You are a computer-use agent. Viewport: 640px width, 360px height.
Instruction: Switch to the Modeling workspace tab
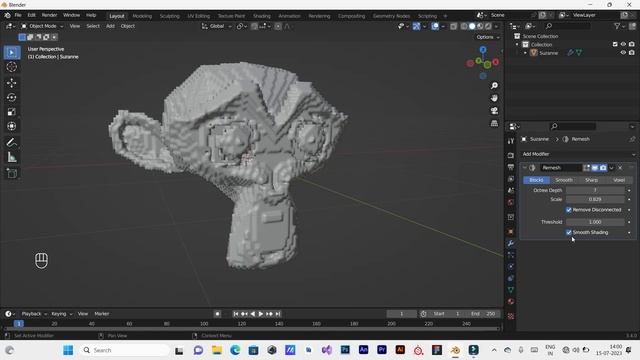142,16
